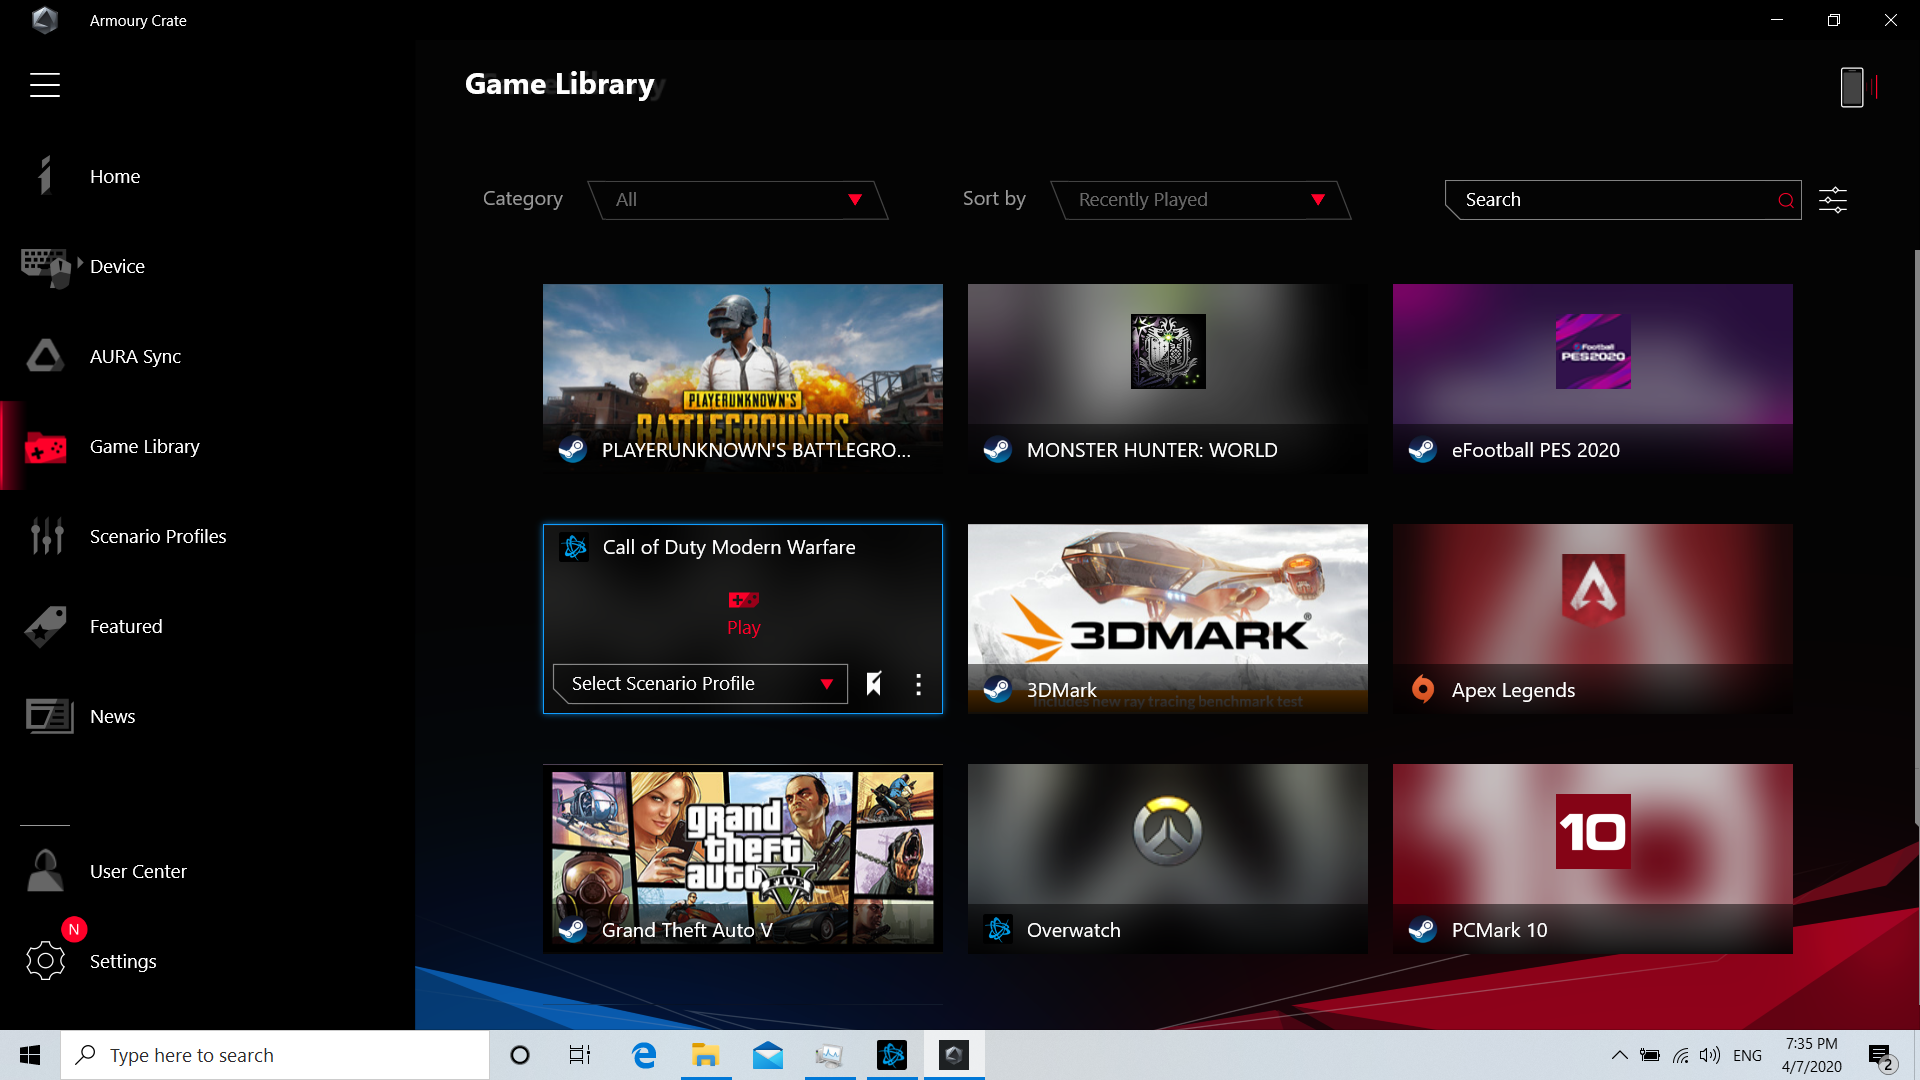Click the Origin icon on Apex Legends
Viewport: 1920px width, 1080px height.
(1422, 689)
